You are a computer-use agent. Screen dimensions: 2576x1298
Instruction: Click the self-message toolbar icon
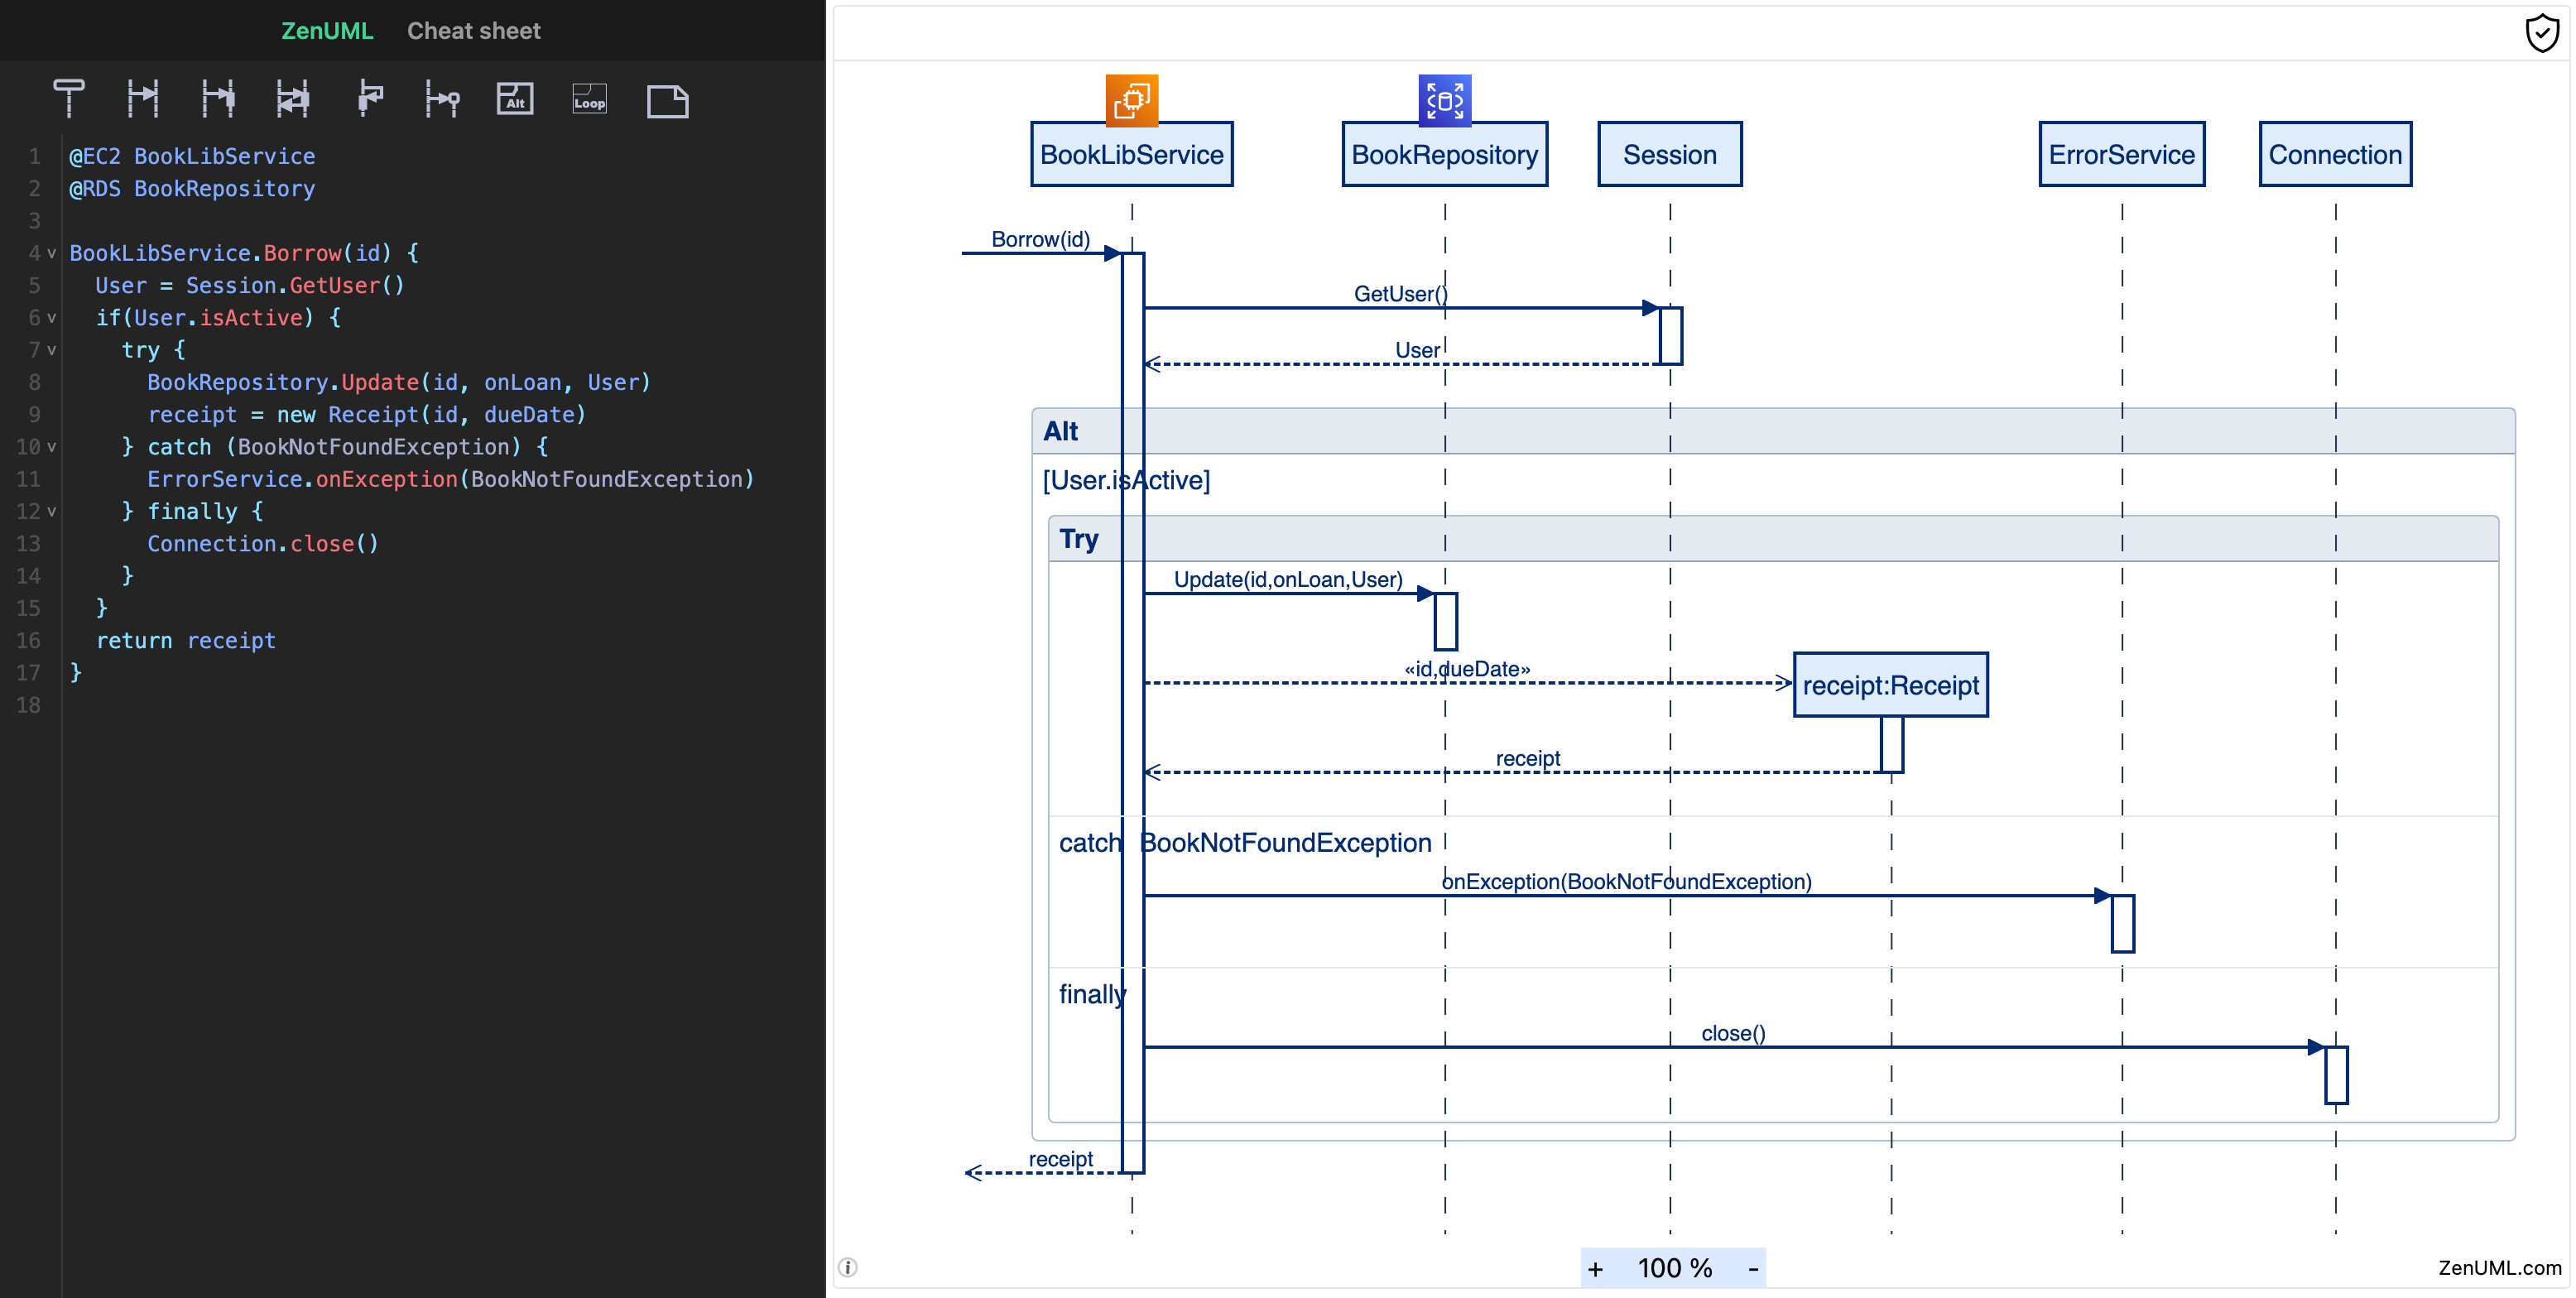click(x=369, y=98)
